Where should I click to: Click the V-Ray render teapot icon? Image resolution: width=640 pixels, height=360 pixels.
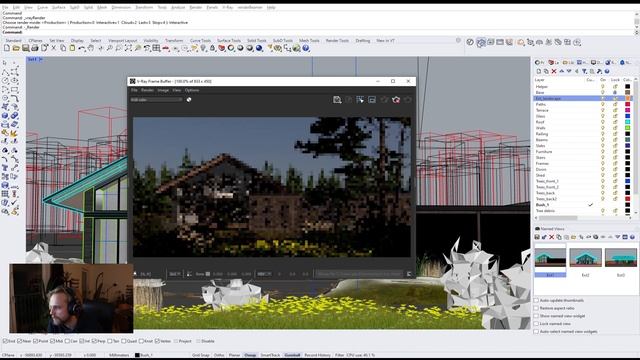point(481,42)
